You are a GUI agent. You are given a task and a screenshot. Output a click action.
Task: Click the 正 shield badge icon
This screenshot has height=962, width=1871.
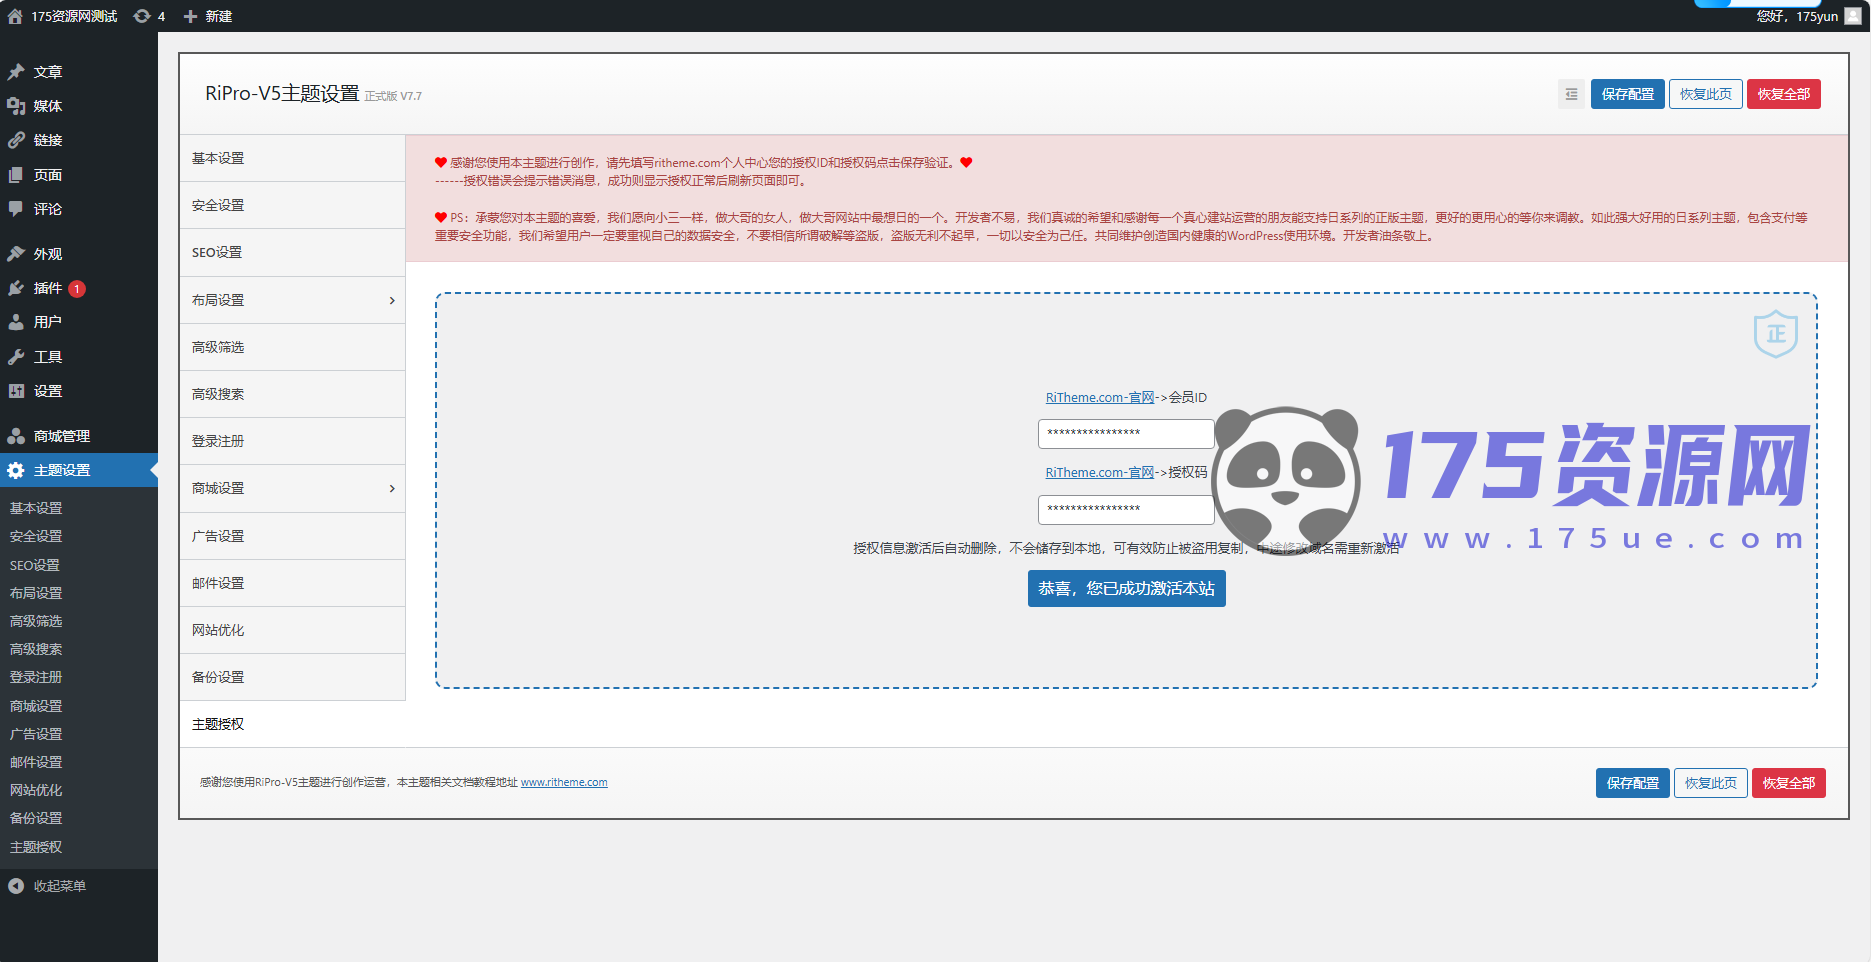coord(1776,334)
